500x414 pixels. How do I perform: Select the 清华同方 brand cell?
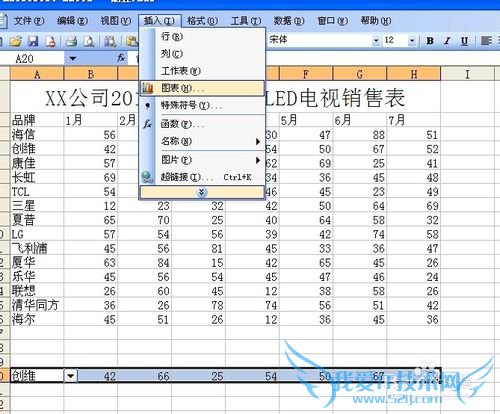pyautogui.click(x=37, y=305)
